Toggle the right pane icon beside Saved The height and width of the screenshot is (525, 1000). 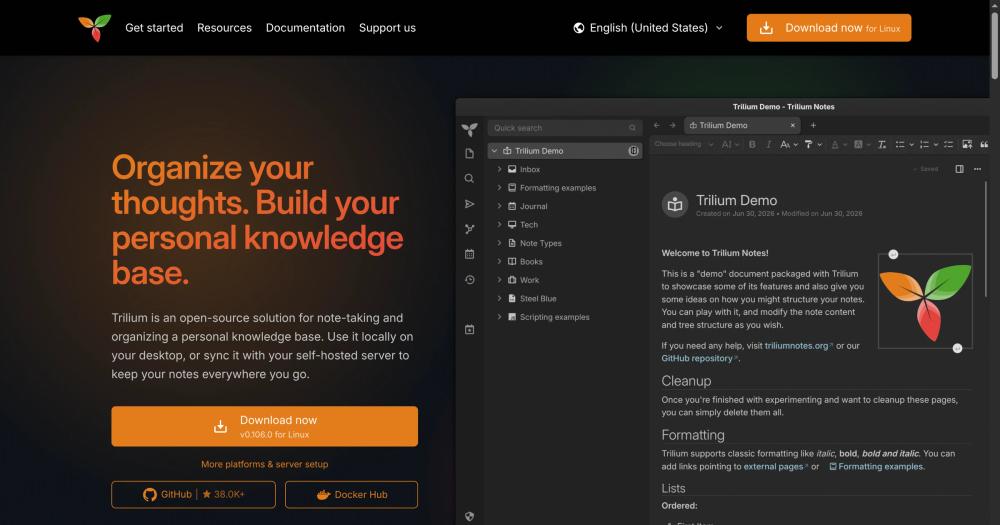tap(959, 169)
